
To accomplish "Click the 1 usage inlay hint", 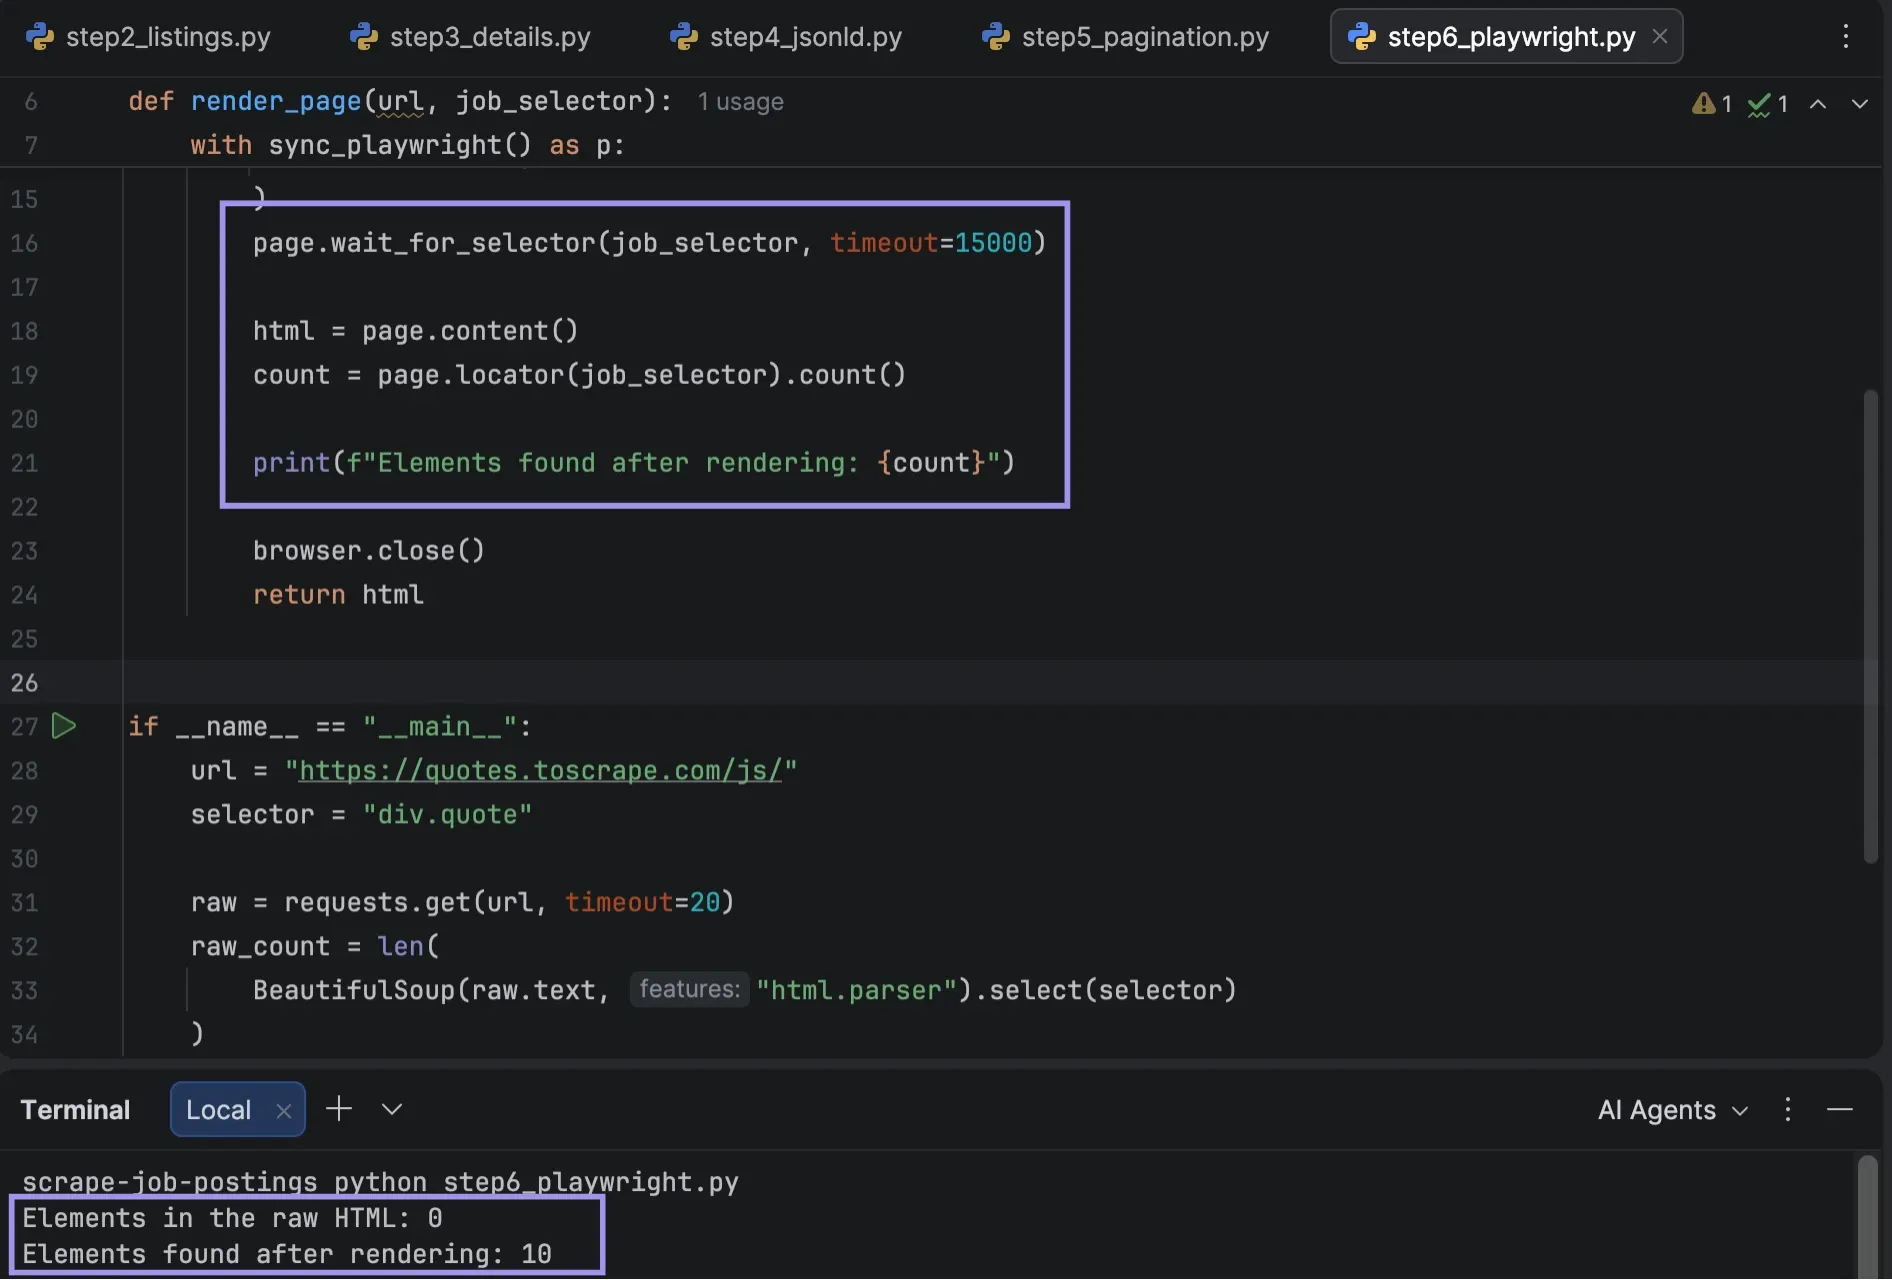I will [x=740, y=101].
